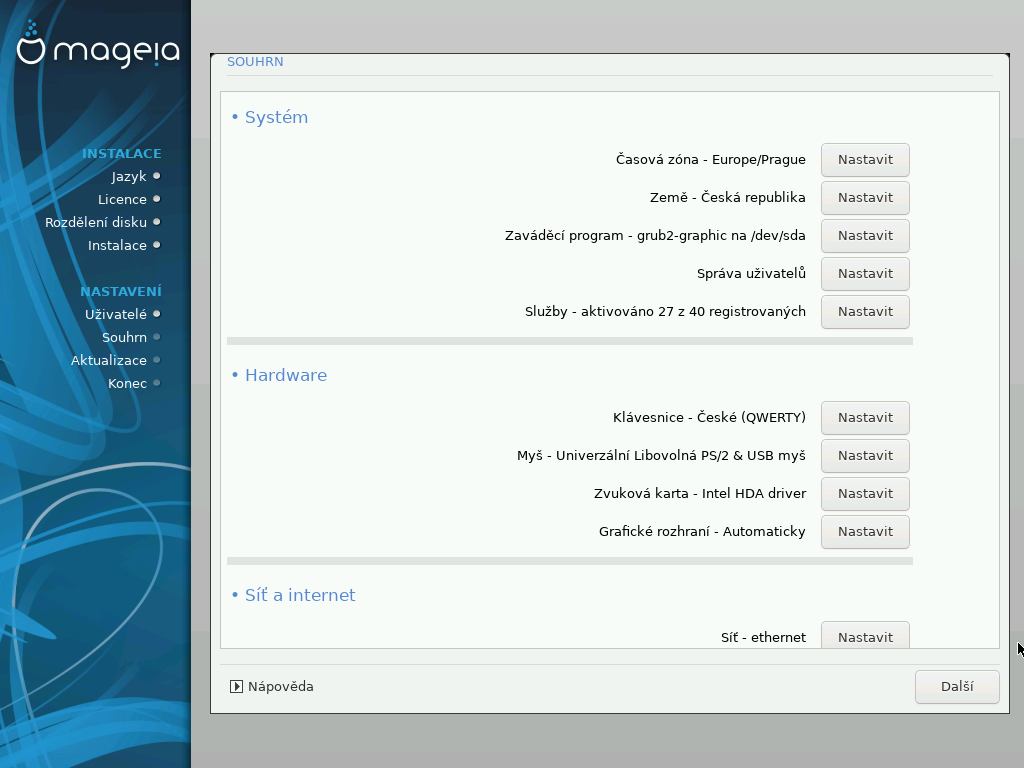This screenshot has width=1024, height=768.
Task: Click Nastavit next to Země - Česká republika
Action: click(x=865, y=198)
